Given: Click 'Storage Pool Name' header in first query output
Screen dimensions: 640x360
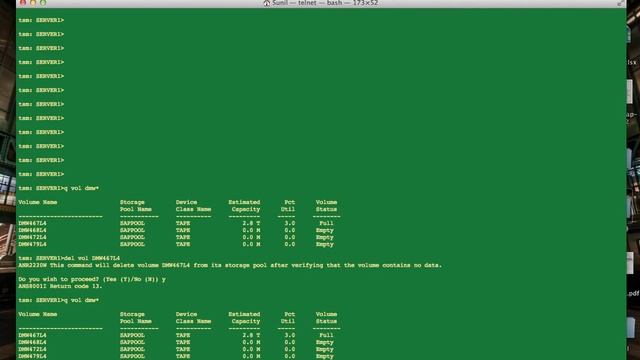Looking at the screenshot, I should click(136, 206).
